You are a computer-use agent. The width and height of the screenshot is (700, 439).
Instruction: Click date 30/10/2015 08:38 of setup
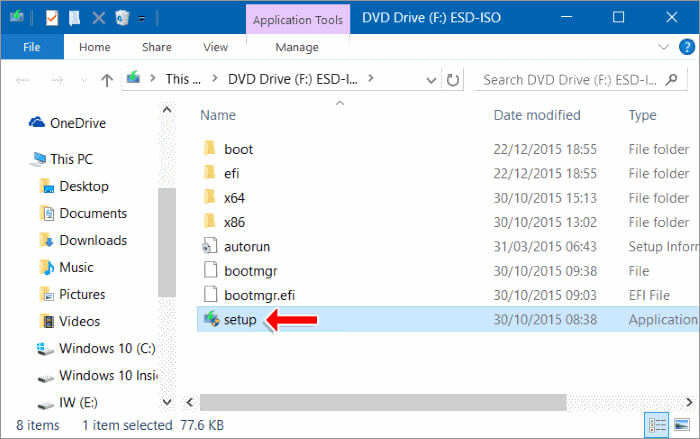tap(545, 319)
